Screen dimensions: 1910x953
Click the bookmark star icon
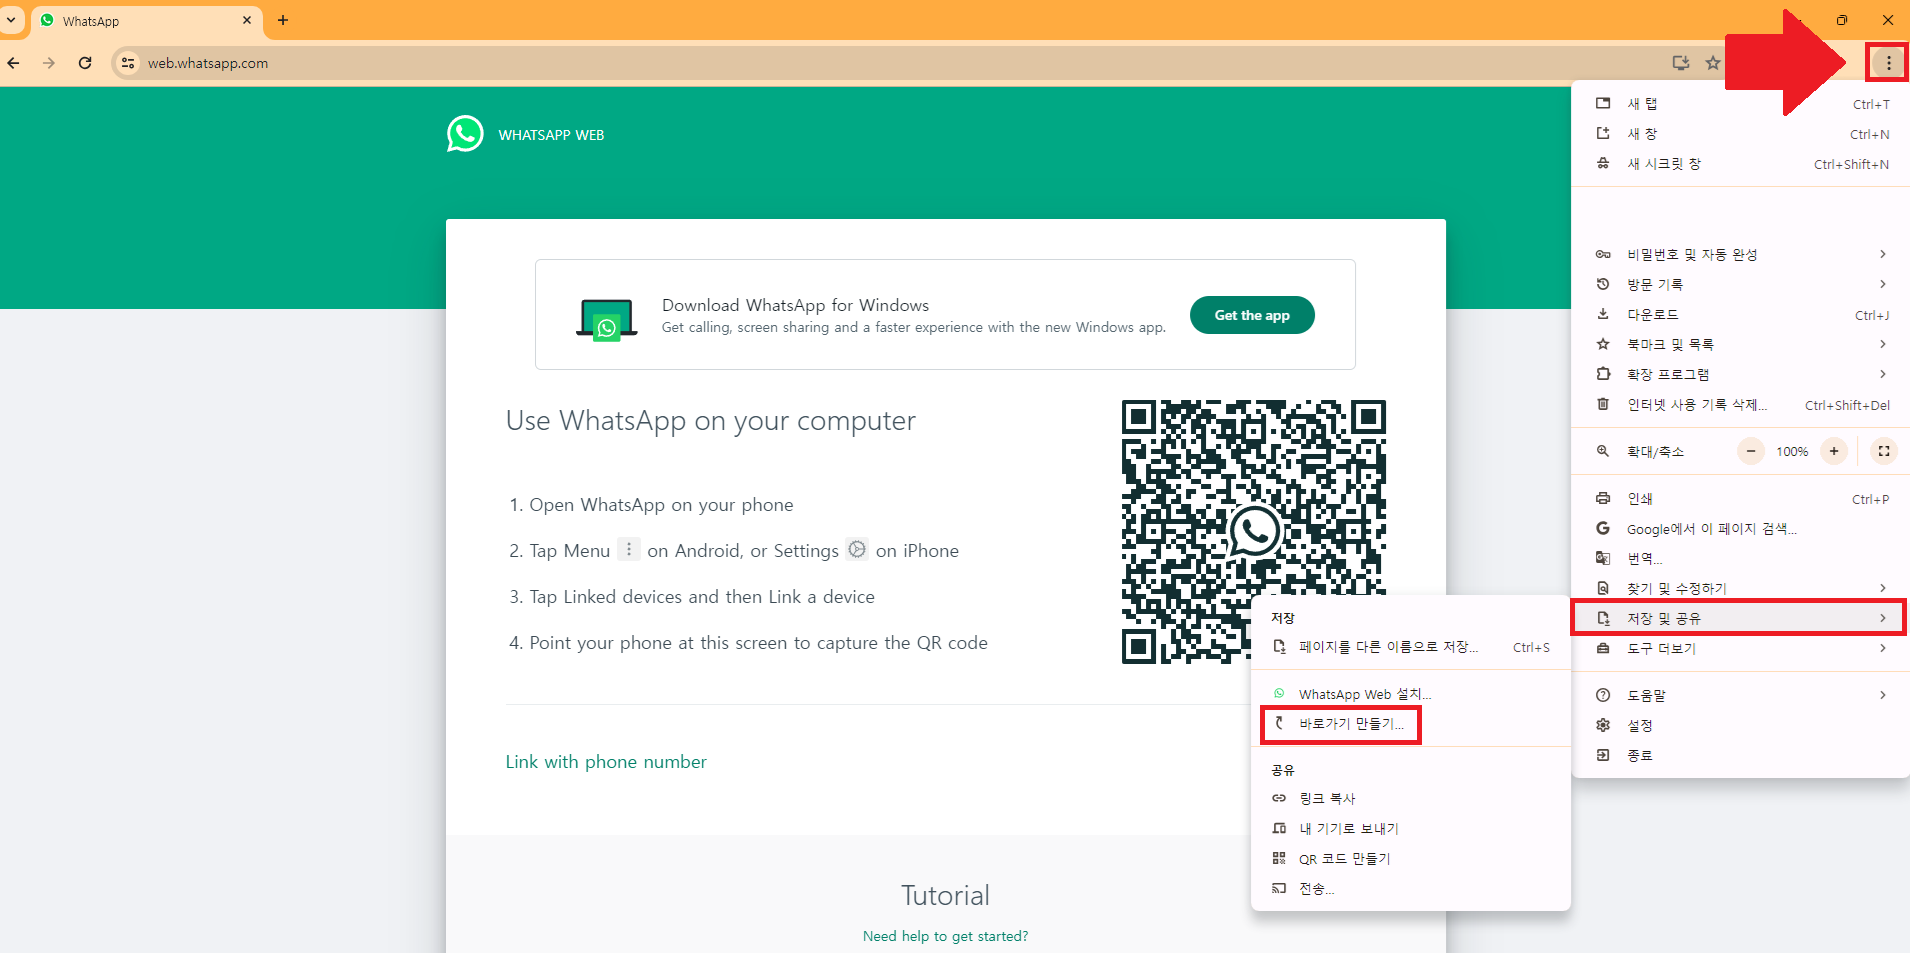pyautogui.click(x=1713, y=63)
